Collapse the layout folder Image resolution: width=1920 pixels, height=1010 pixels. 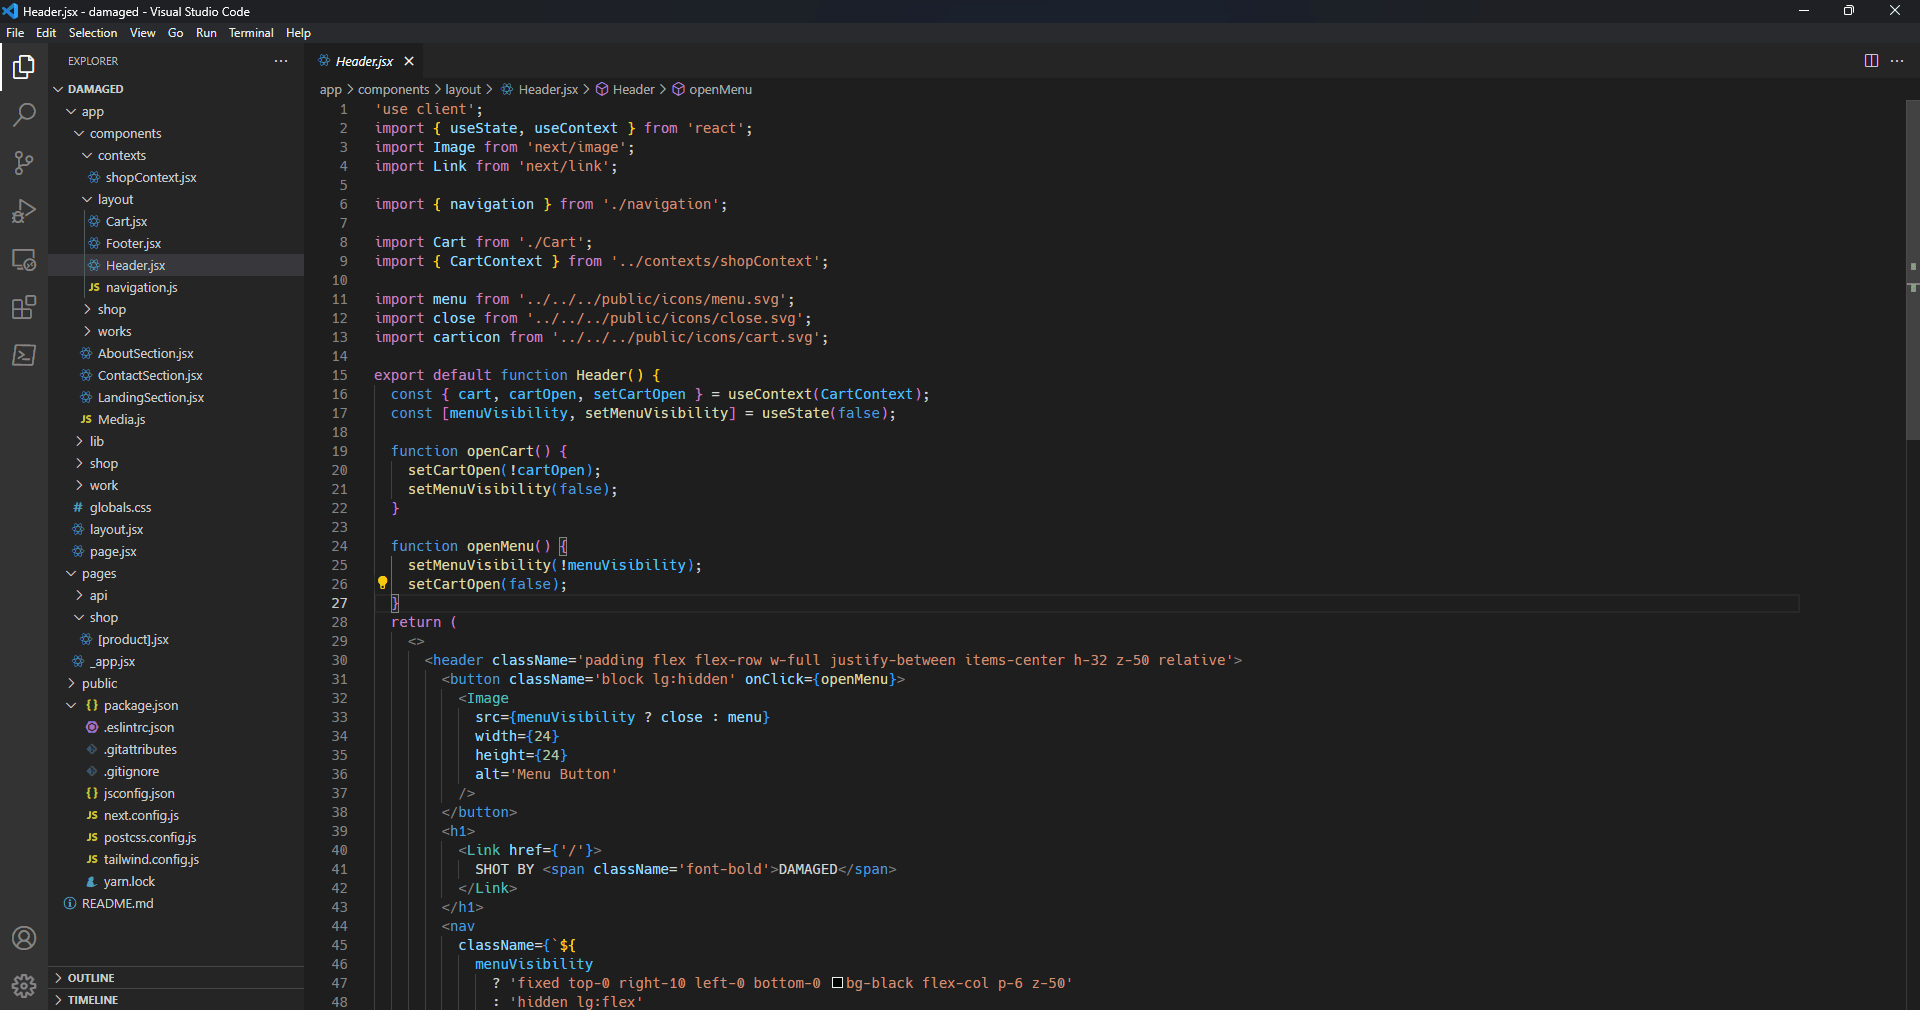[176, 199]
